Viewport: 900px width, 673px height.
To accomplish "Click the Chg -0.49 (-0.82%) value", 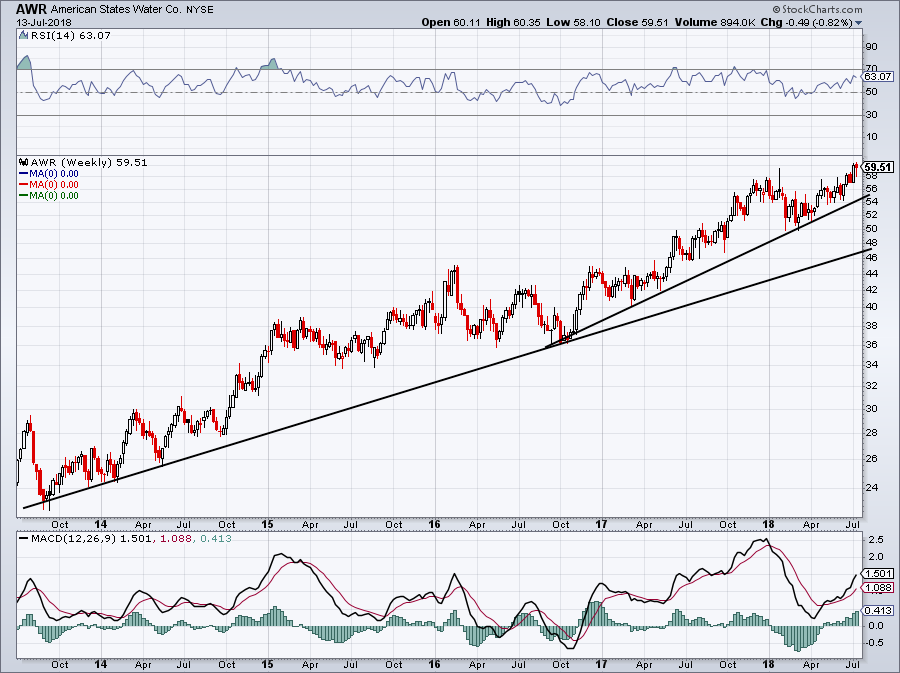I will pos(806,22).
